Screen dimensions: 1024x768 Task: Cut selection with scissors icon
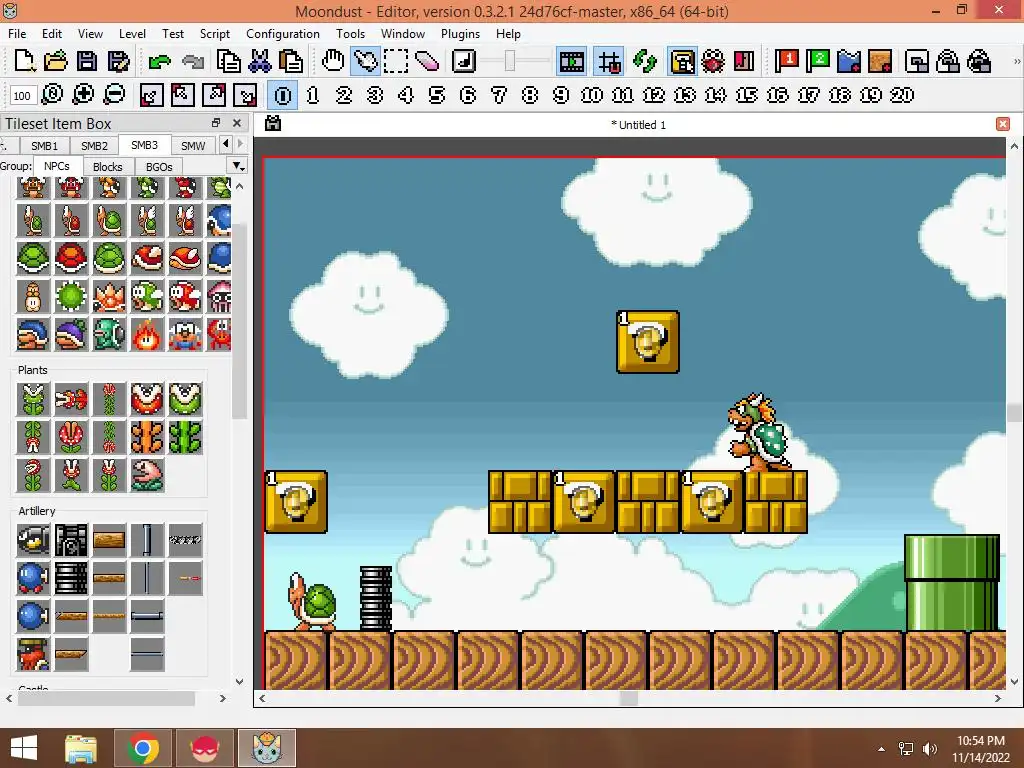(259, 61)
